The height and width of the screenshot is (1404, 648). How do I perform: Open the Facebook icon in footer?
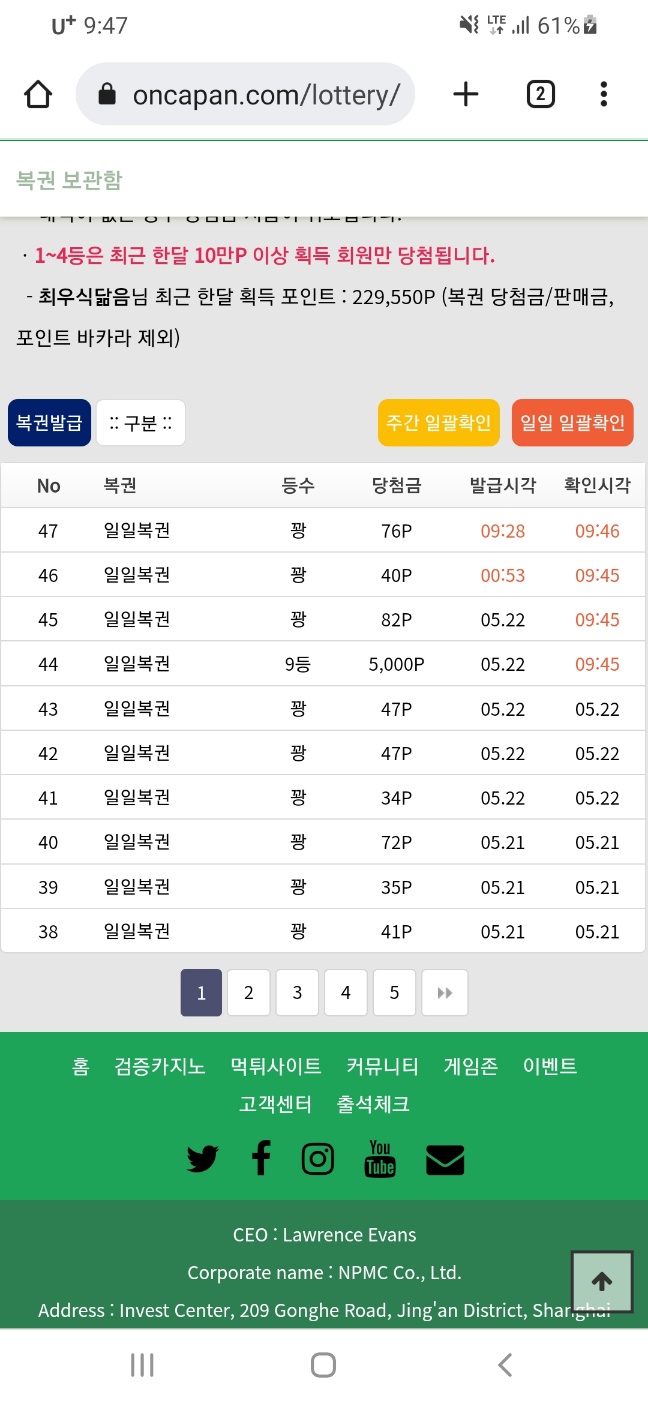click(x=261, y=1158)
